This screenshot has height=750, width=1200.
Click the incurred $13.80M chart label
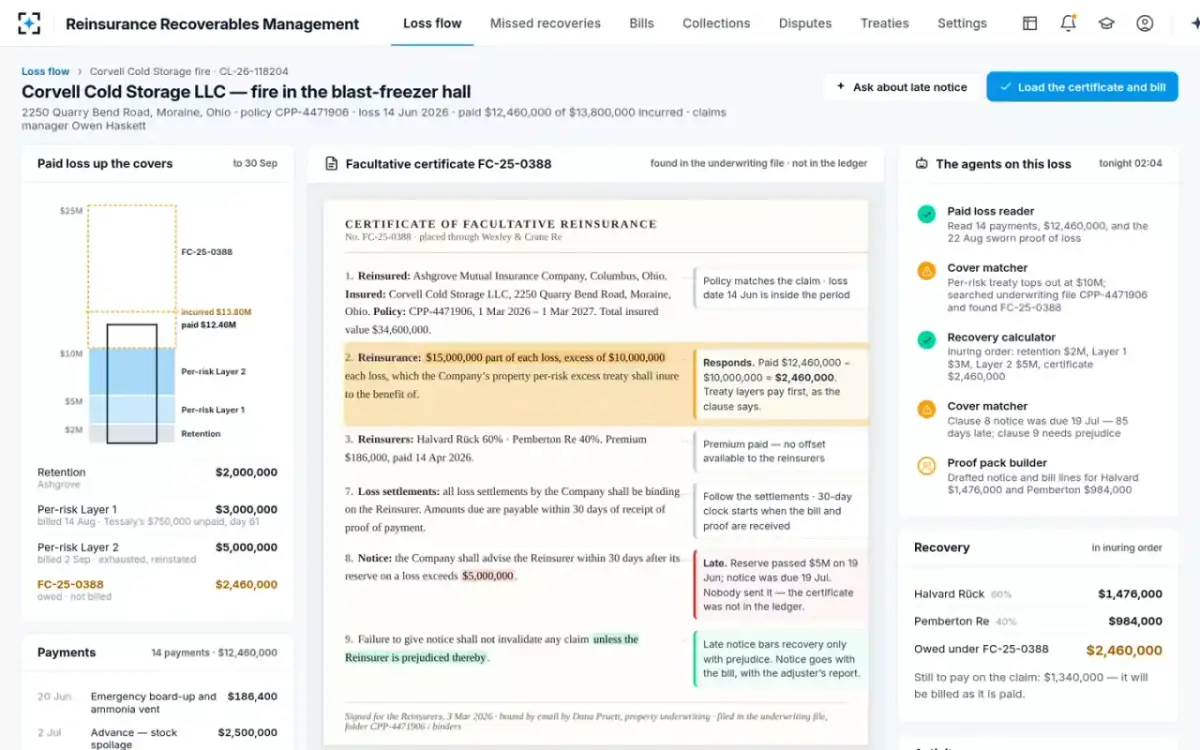tap(216, 312)
